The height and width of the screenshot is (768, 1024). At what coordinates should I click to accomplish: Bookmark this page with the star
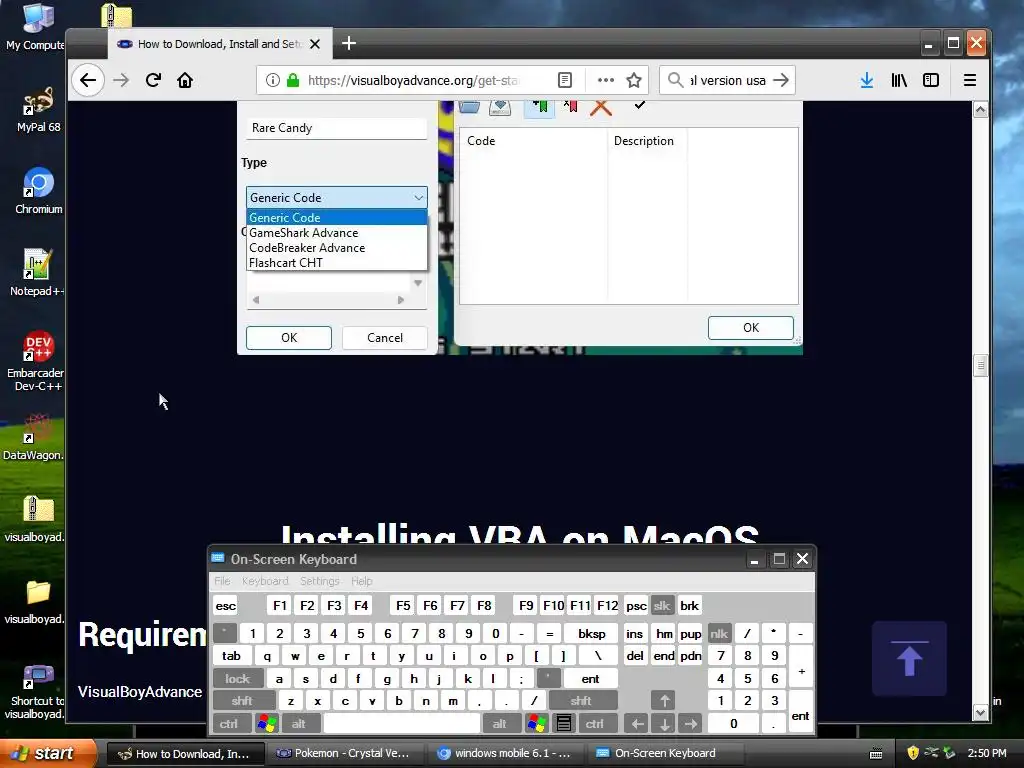click(x=633, y=80)
